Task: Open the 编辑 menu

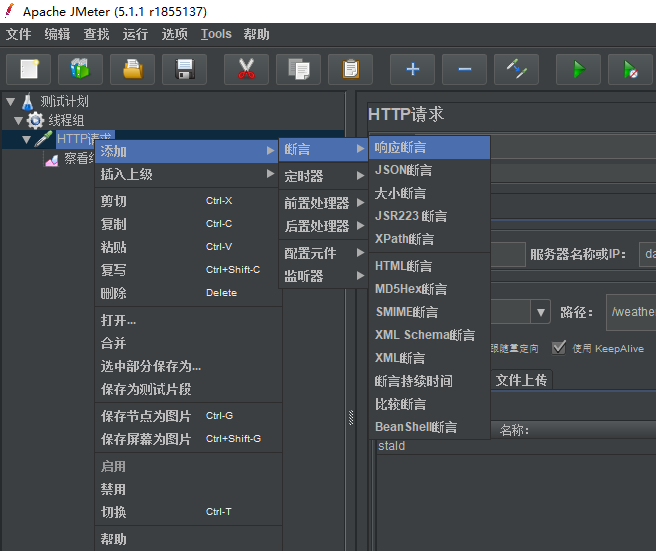Action: point(57,34)
